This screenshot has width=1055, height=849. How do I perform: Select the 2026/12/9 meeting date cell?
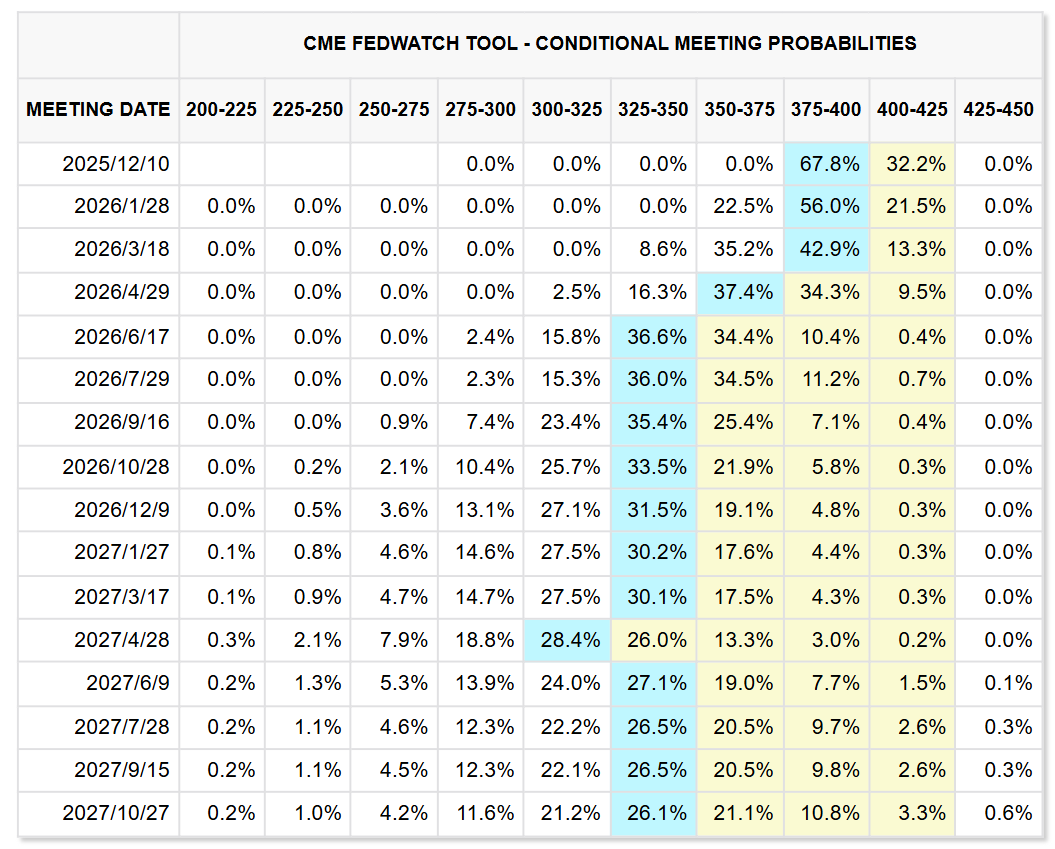[121, 509]
